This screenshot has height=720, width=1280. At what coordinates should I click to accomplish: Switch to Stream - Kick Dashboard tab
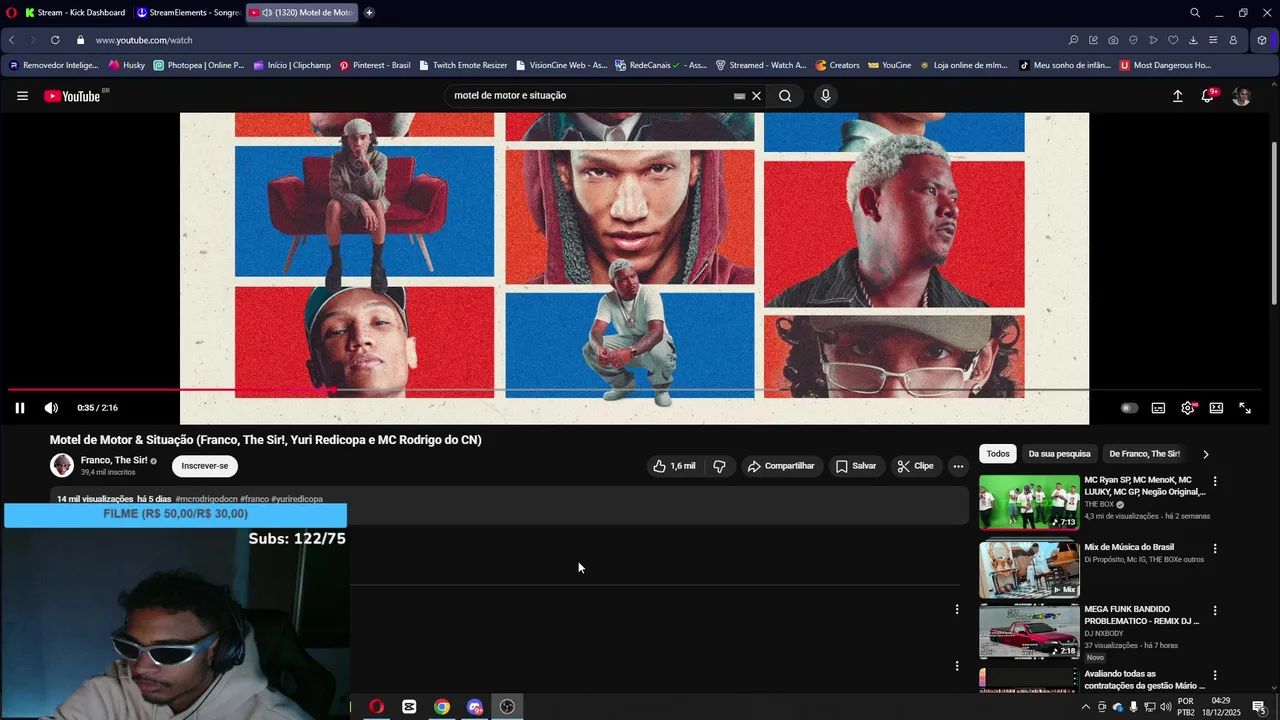[x=76, y=13]
